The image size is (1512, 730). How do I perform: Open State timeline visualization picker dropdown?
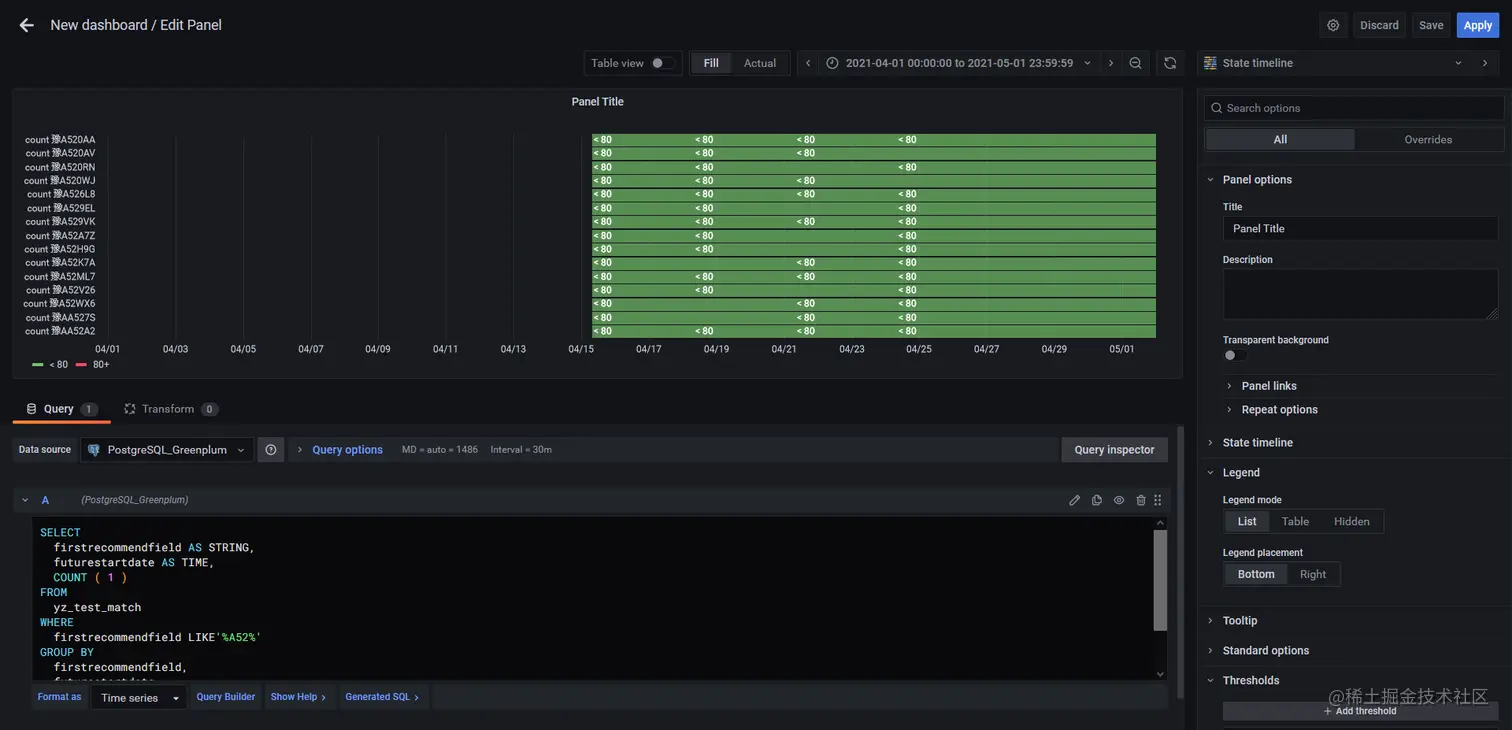1334,63
